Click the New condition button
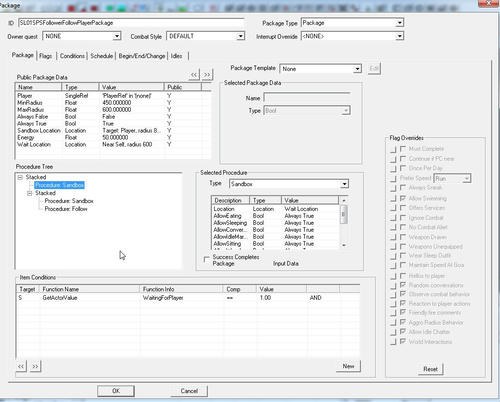500x402 pixels. pyautogui.click(x=348, y=366)
